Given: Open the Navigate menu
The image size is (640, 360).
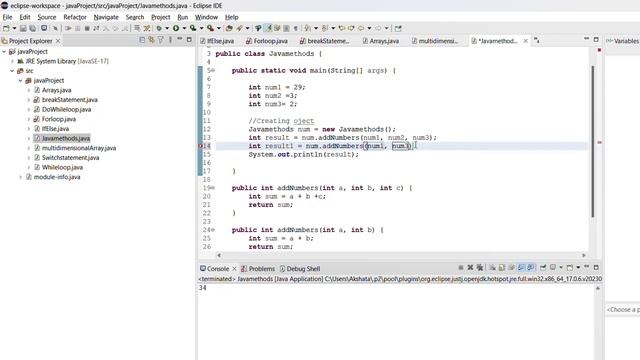Looking at the screenshot, I should [106, 17].
